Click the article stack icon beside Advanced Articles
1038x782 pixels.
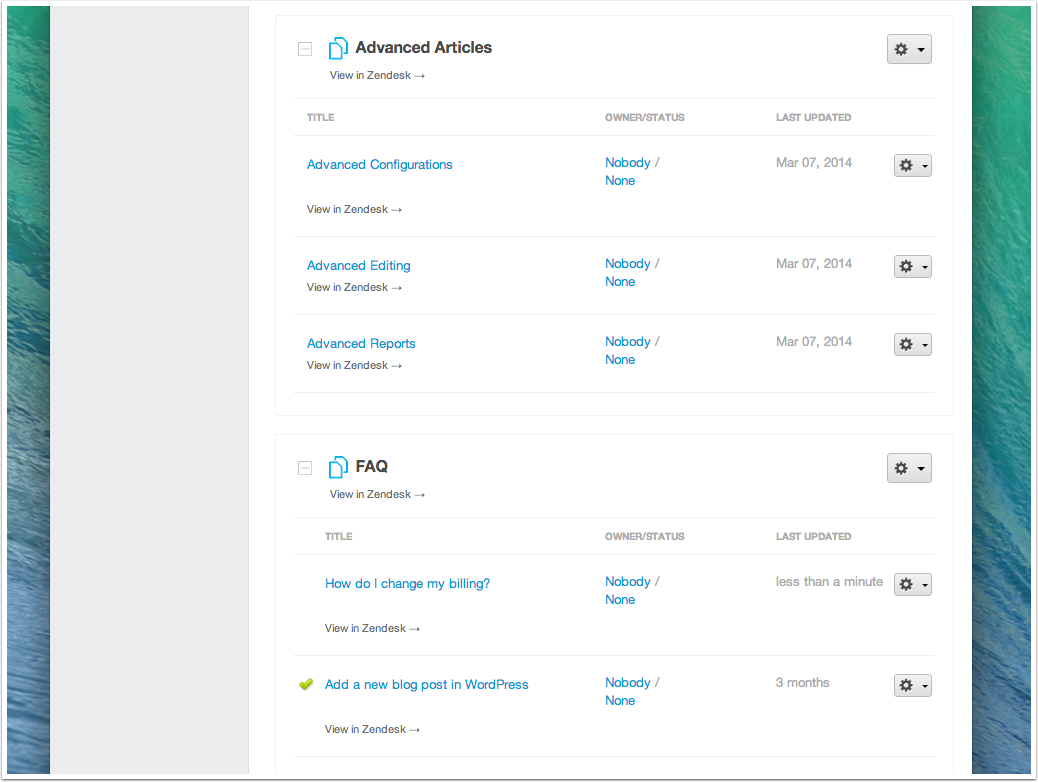click(338, 47)
